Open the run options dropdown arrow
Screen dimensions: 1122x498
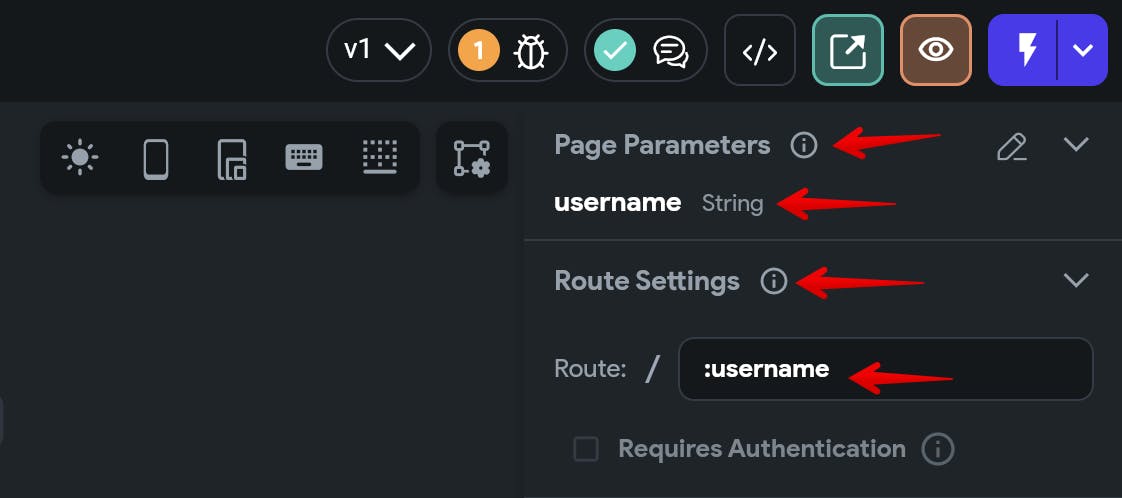(1083, 50)
